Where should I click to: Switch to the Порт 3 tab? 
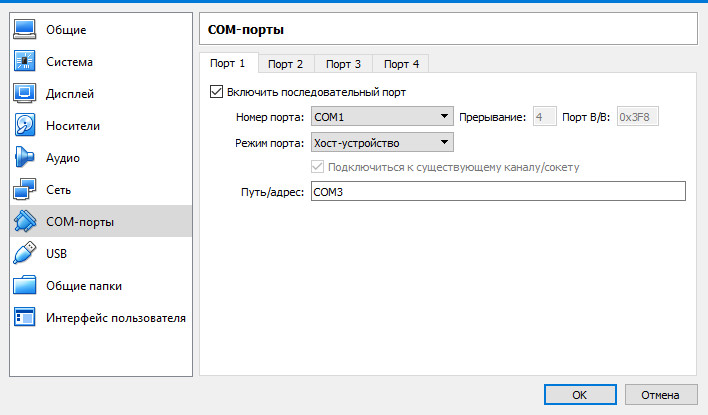click(343, 64)
